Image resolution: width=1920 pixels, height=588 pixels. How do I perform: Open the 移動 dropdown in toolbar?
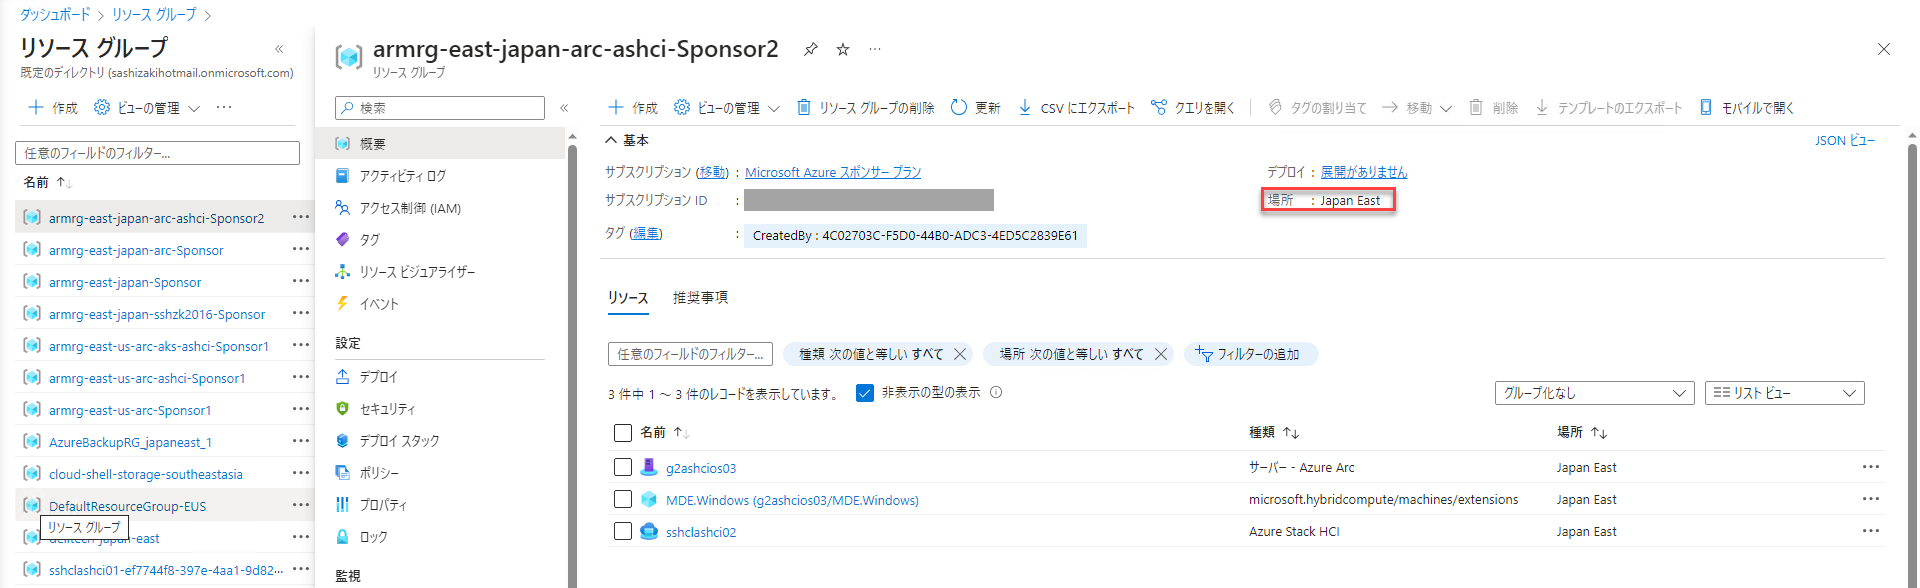point(1417,108)
